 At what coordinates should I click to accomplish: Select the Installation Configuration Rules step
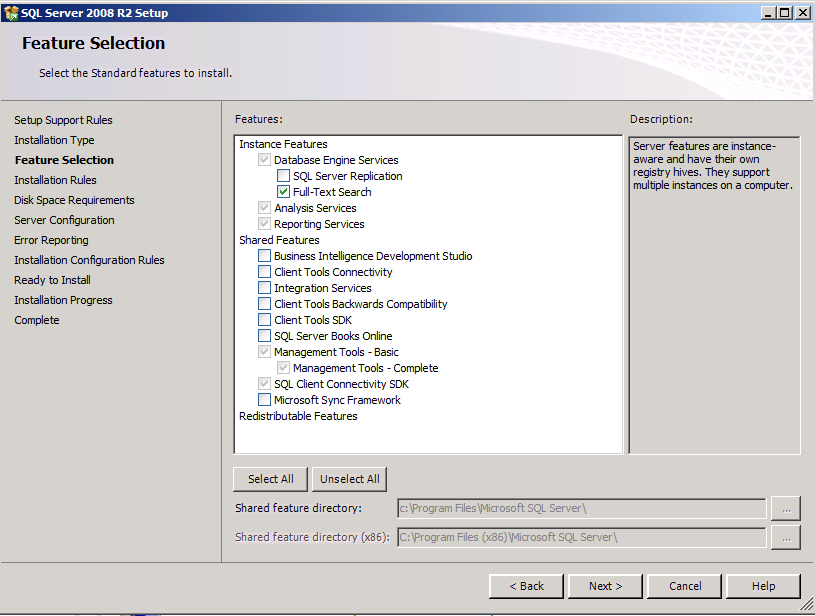(x=89, y=260)
